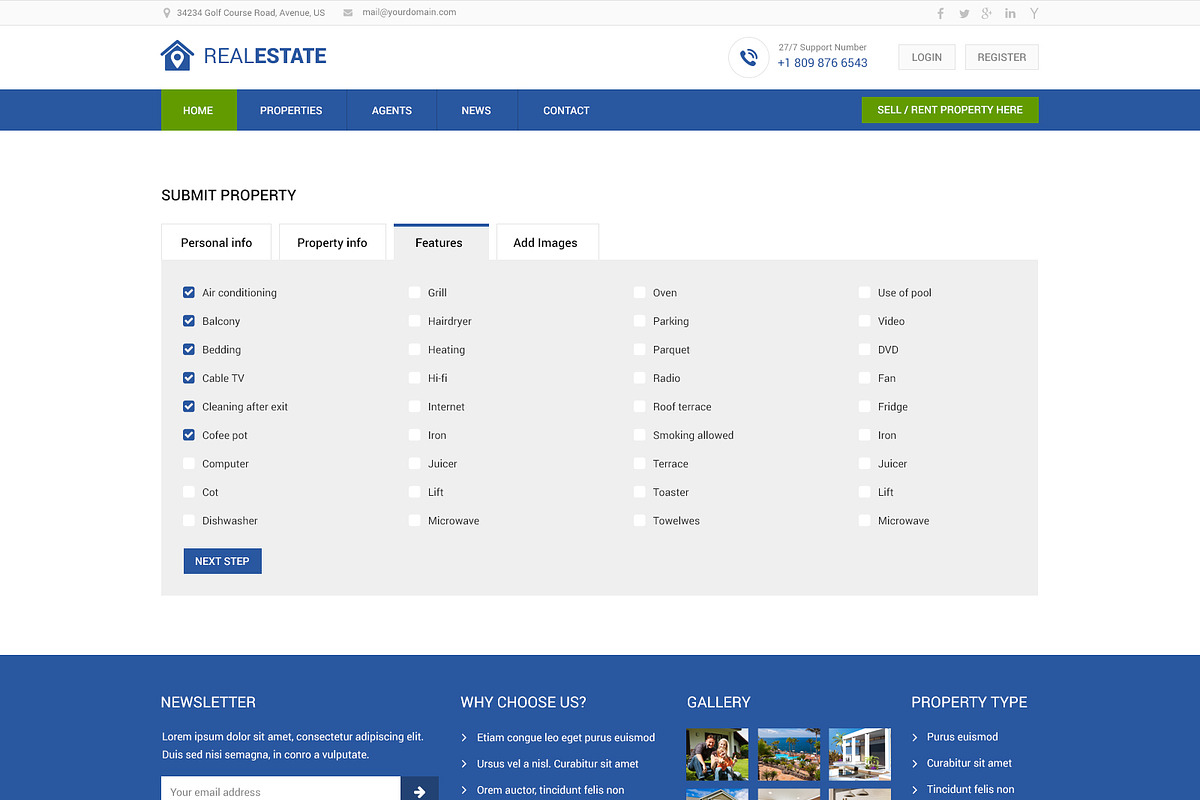Uncheck Air conditioning checkbox
The image size is (1200, 800).
coord(189,292)
